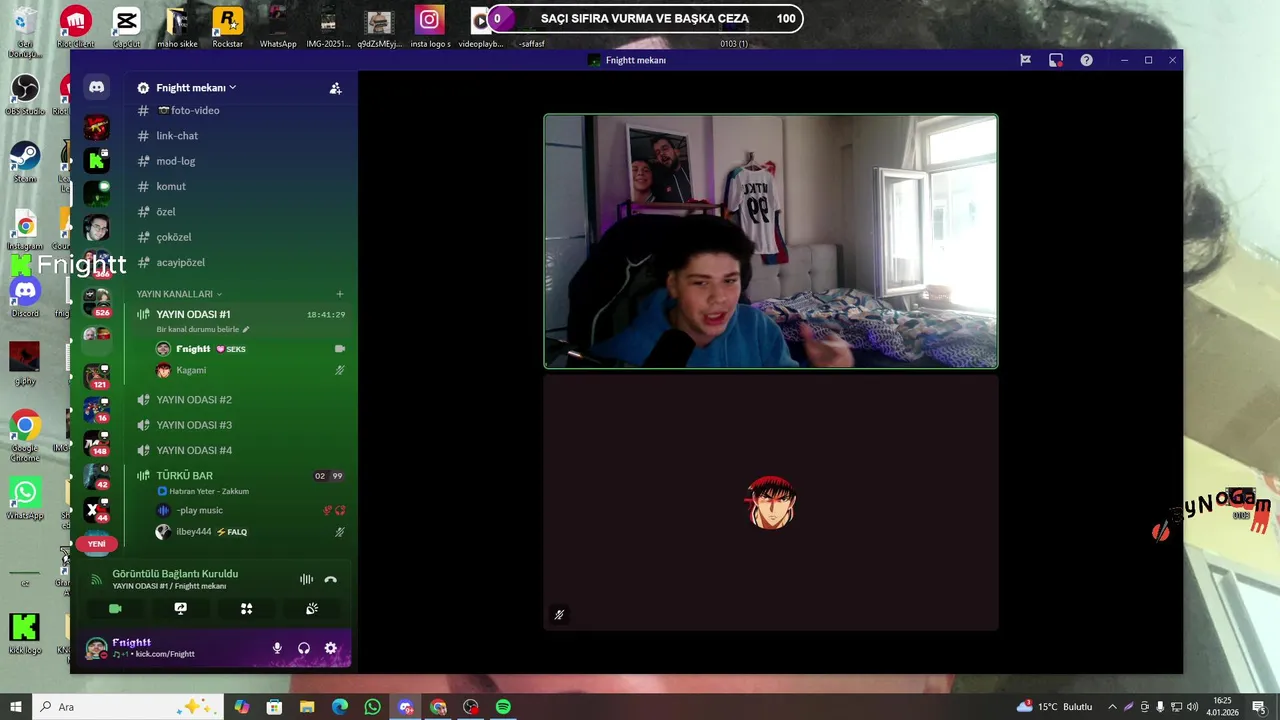Open the soundboard icon
The height and width of the screenshot is (720, 1280).
pos(312,608)
